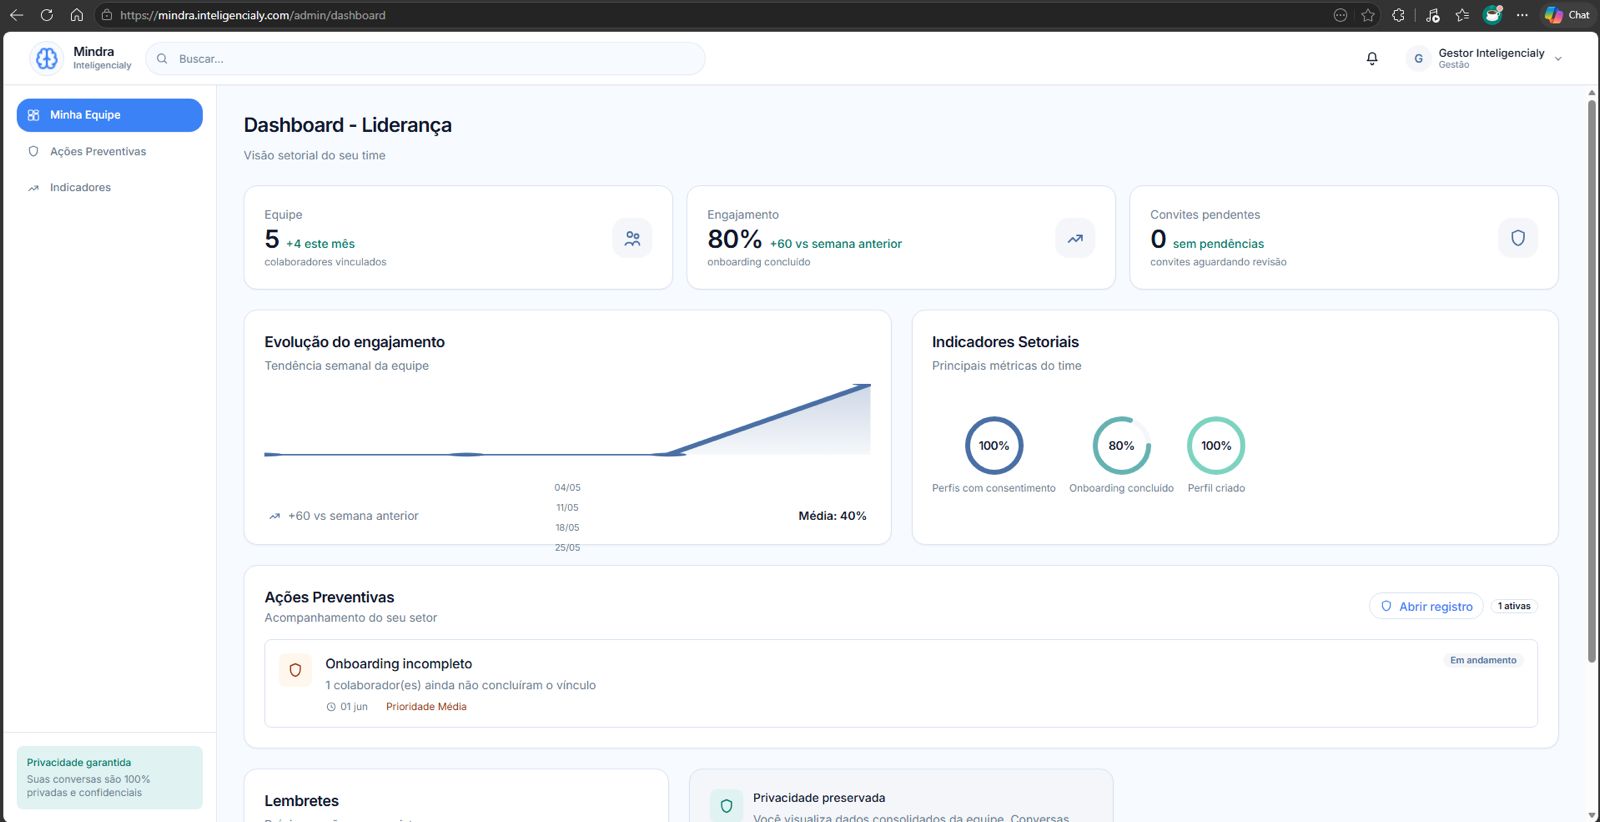This screenshot has width=1600, height=822.
Task: Open the browser favorites list icon
Action: coord(1462,15)
